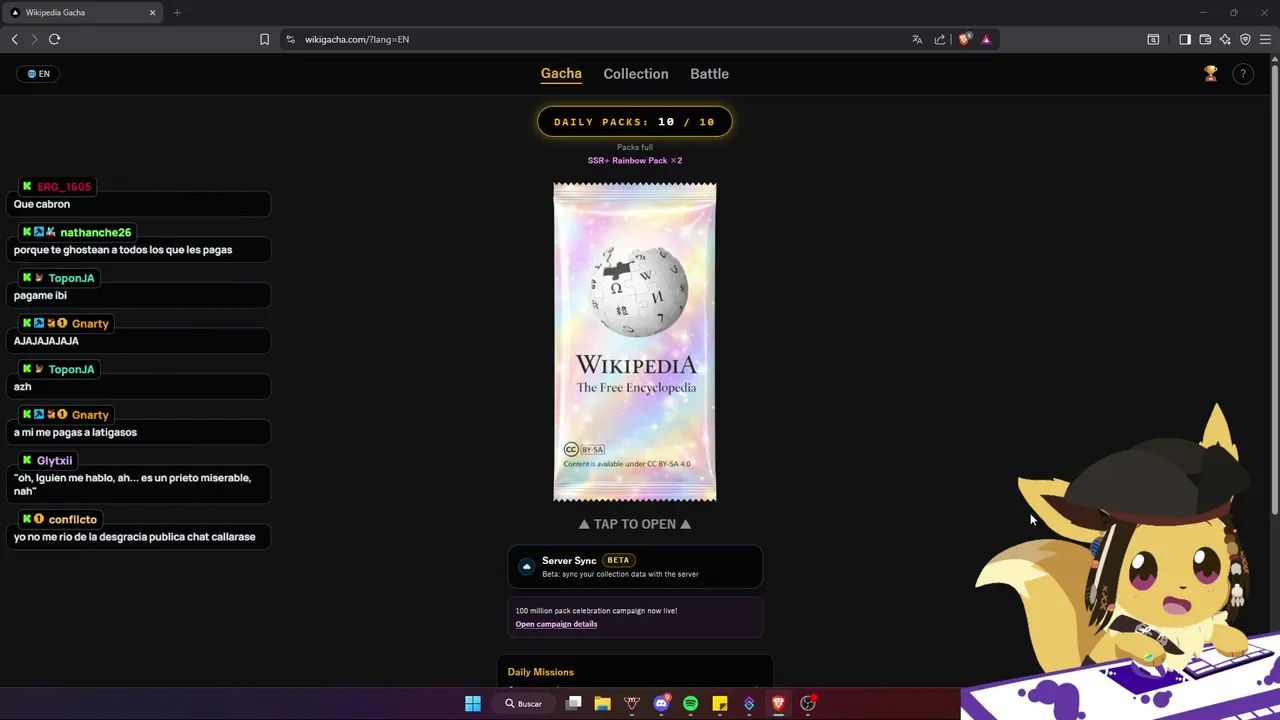Open OBS Studio from the taskbar
Viewport: 1280px width, 720px height.
808,703
